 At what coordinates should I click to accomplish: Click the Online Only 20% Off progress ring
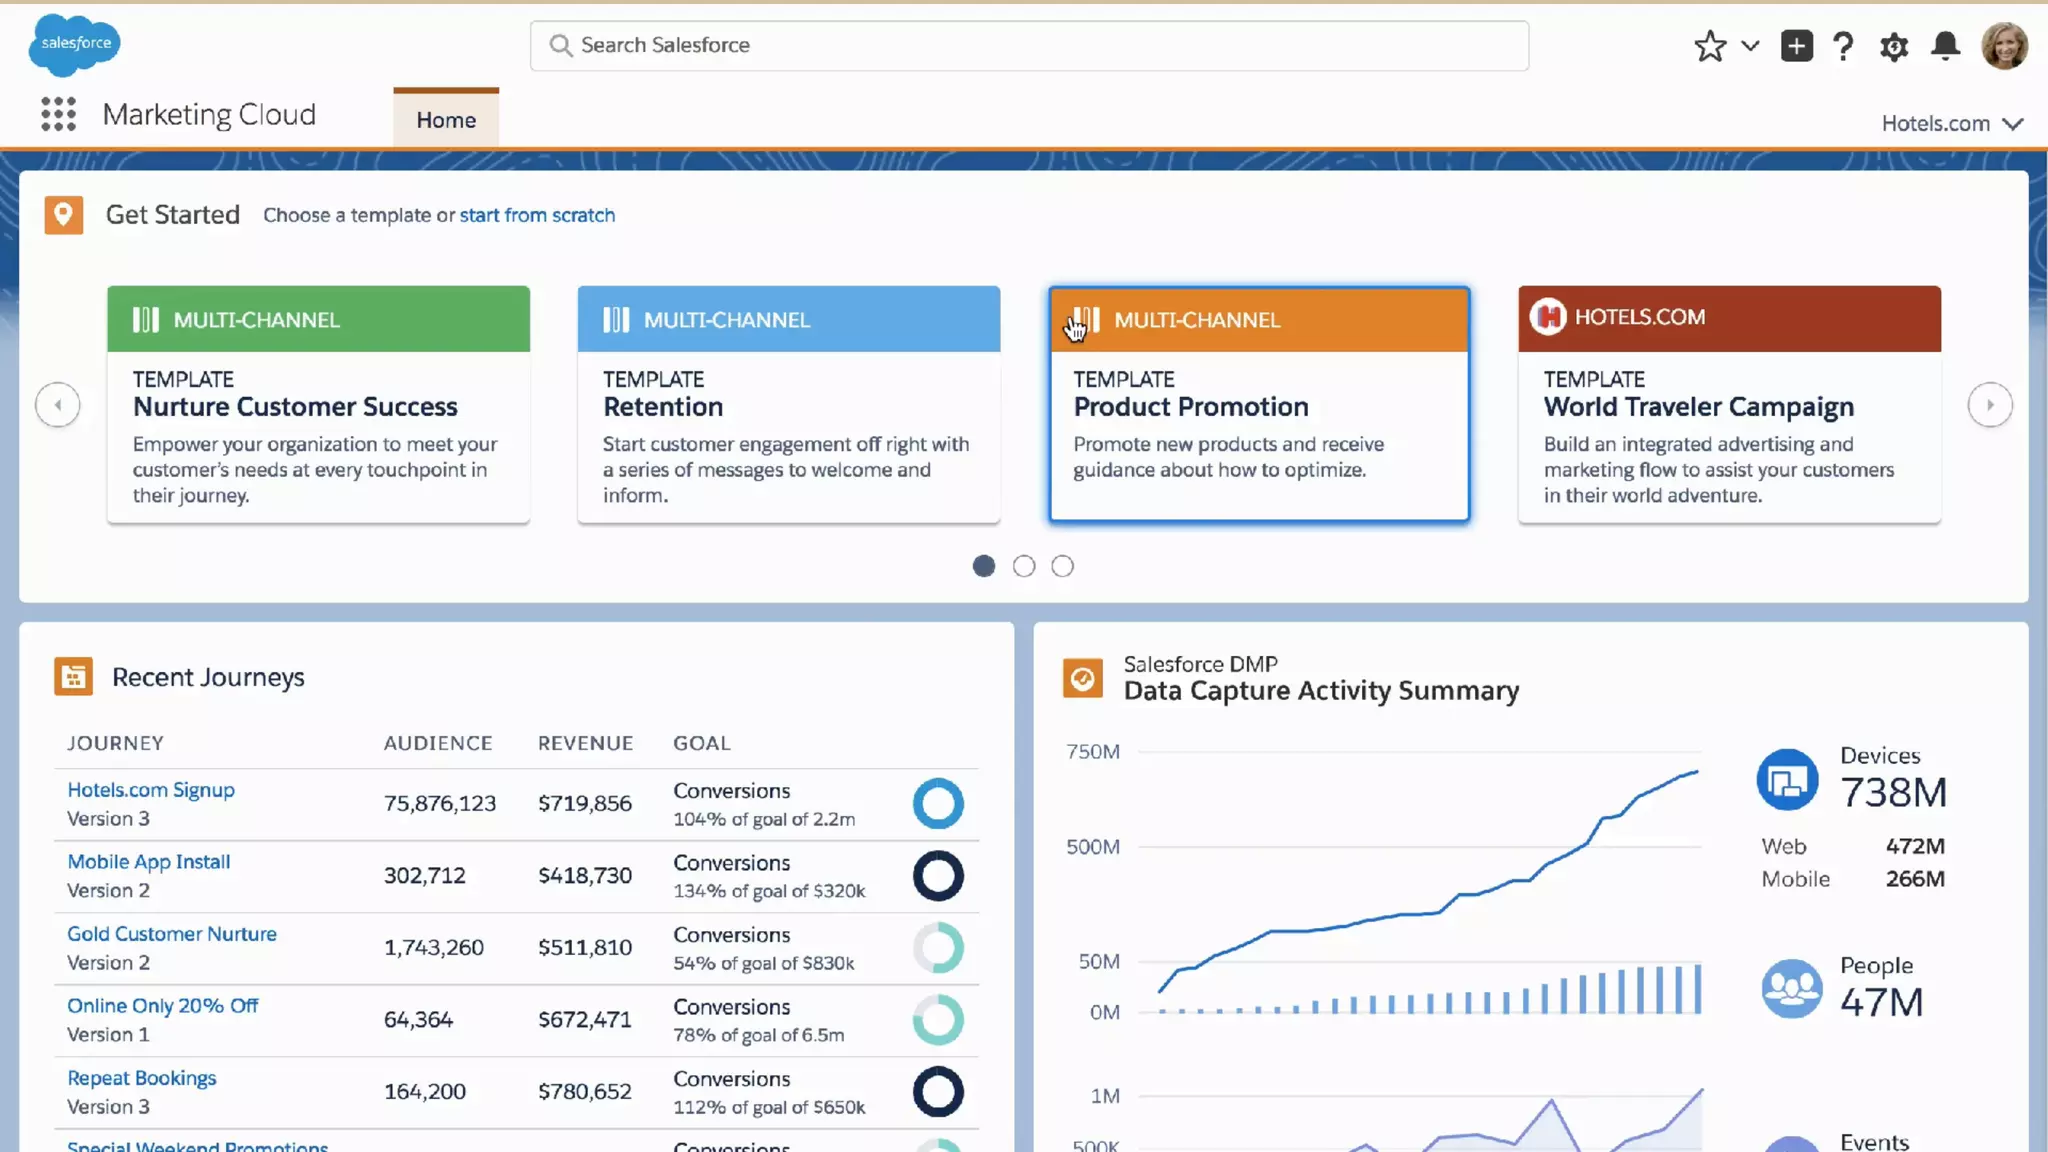(938, 1020)
